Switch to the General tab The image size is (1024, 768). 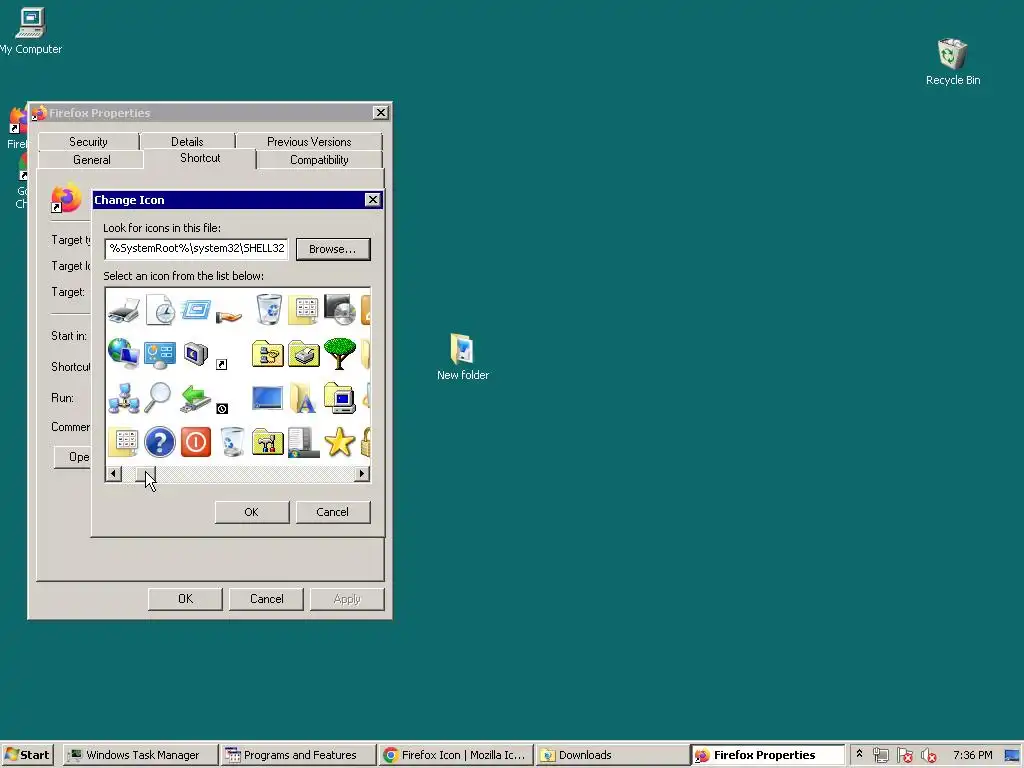(x=91, y=160)
